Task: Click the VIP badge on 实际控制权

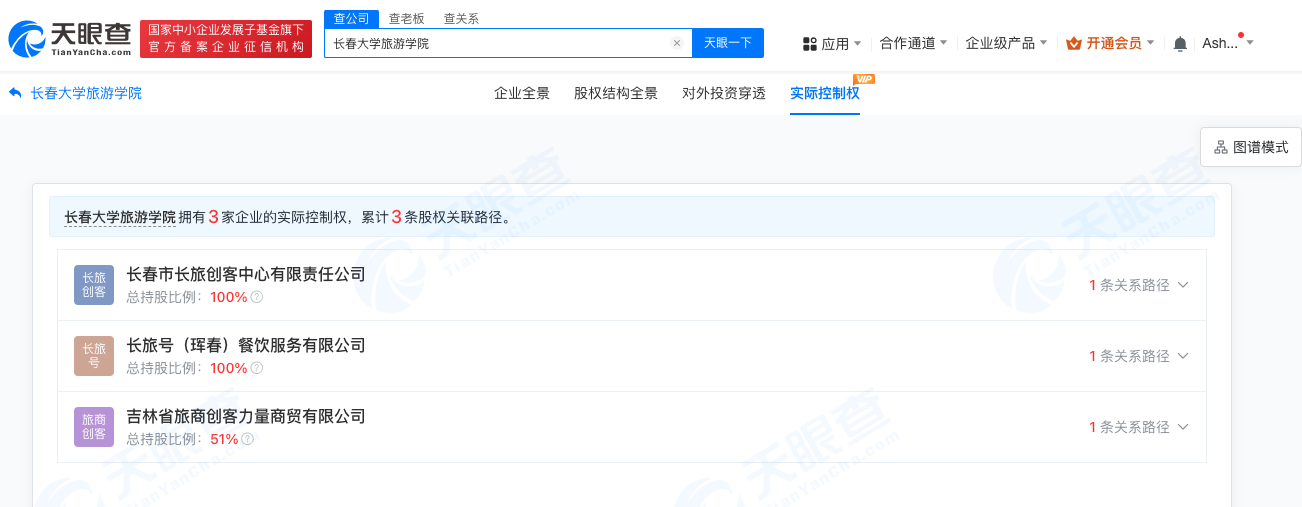Action: tap(864, 79)
